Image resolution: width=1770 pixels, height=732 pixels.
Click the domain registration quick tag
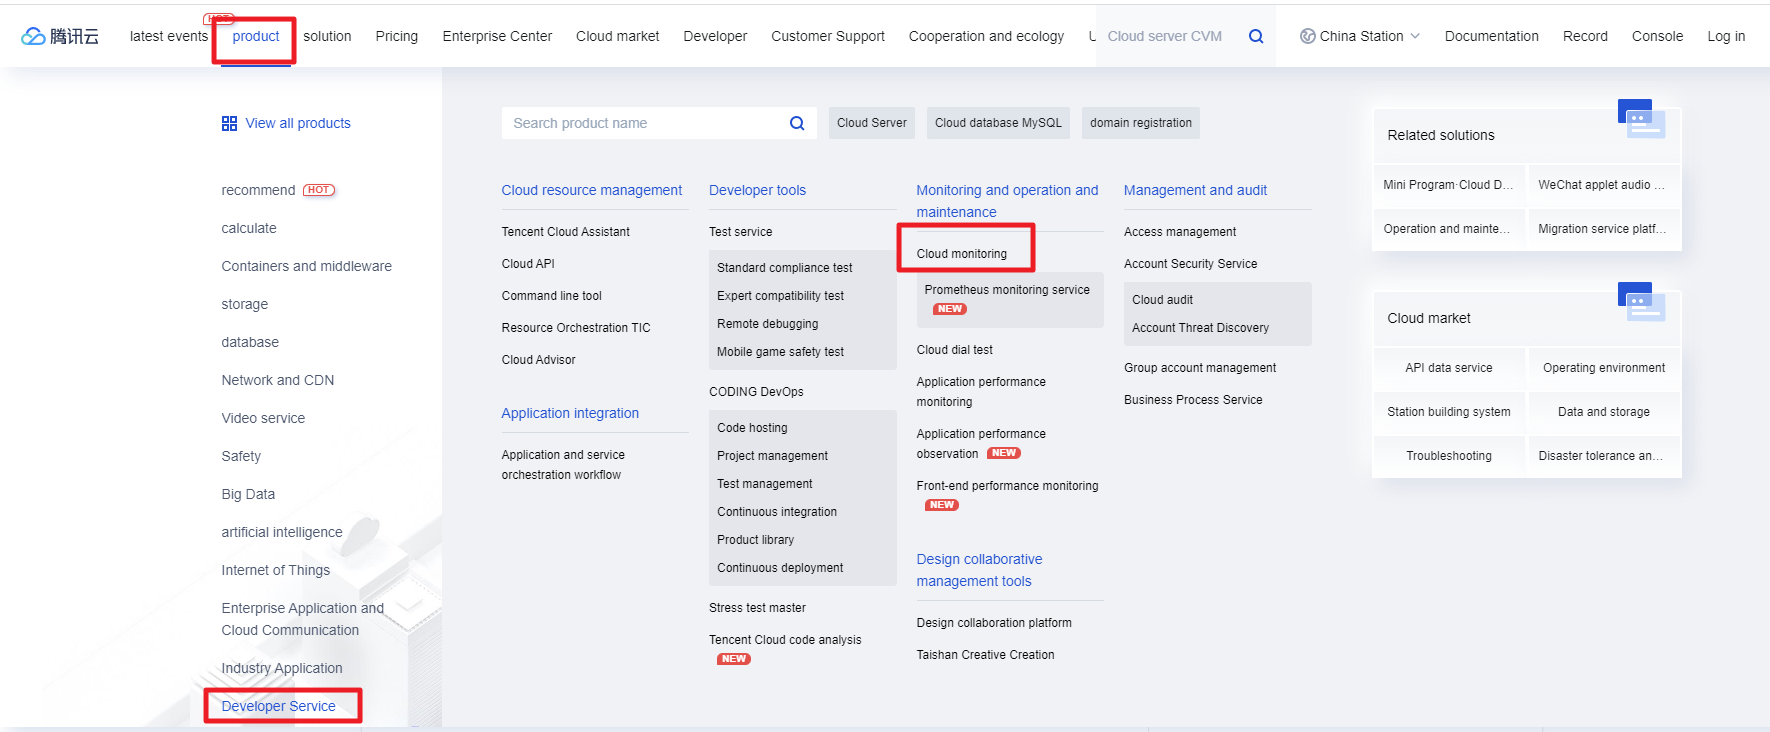pos(1140,123)
